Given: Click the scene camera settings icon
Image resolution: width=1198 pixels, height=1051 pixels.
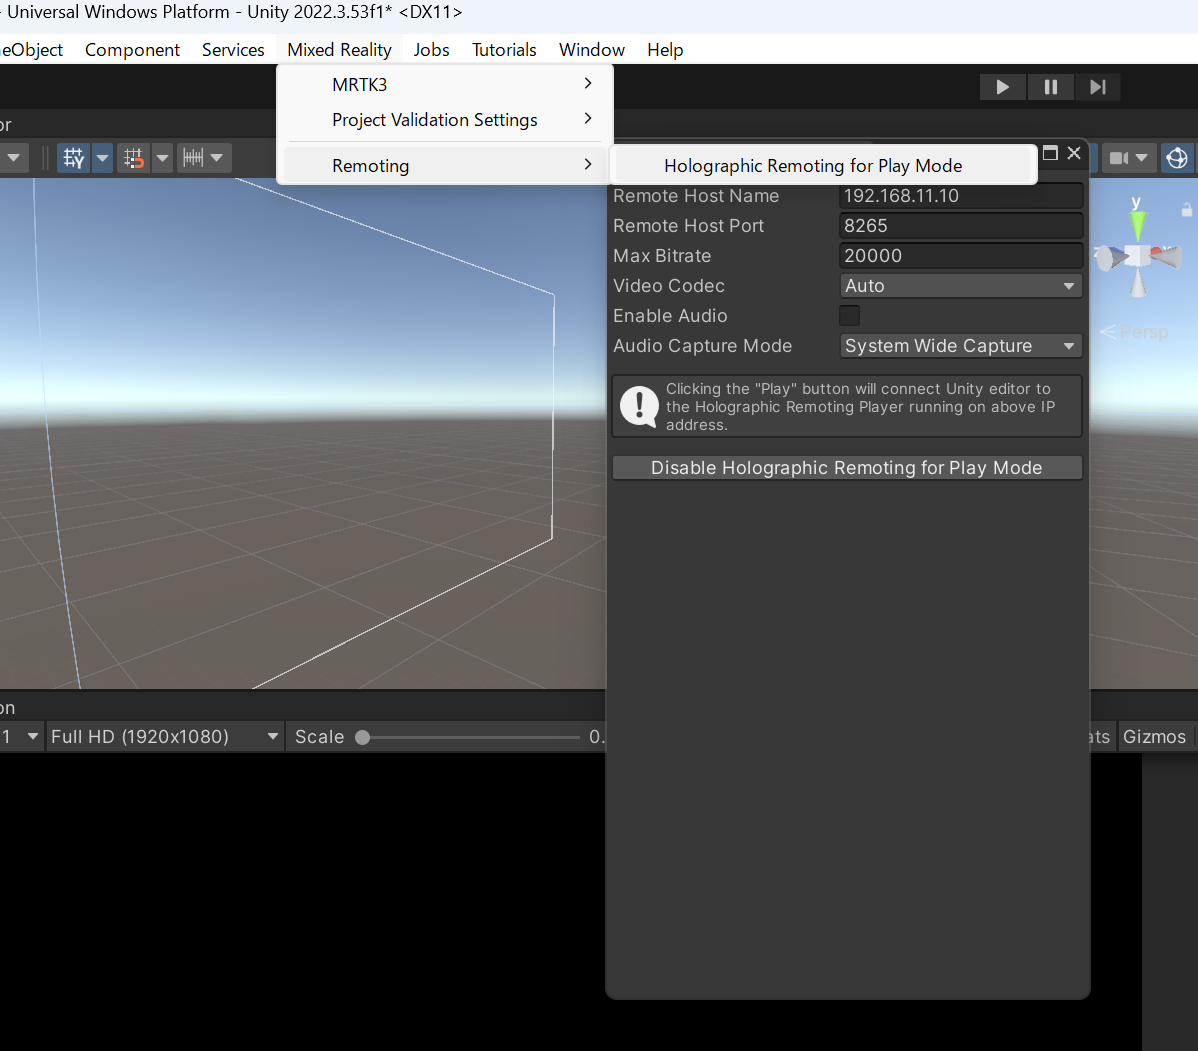Looking at the screenshot, I should 1119,158.
